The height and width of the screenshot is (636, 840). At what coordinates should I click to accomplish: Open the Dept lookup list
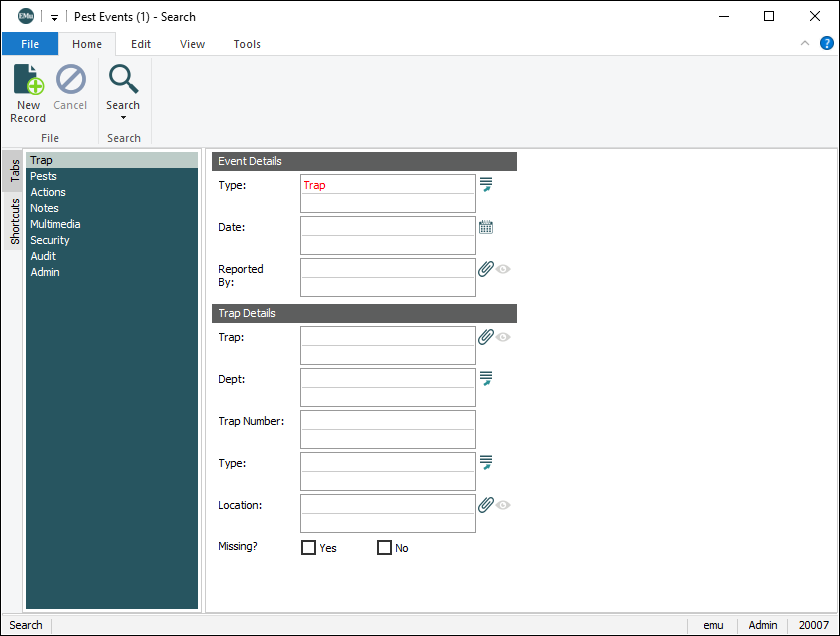[486, 378]
